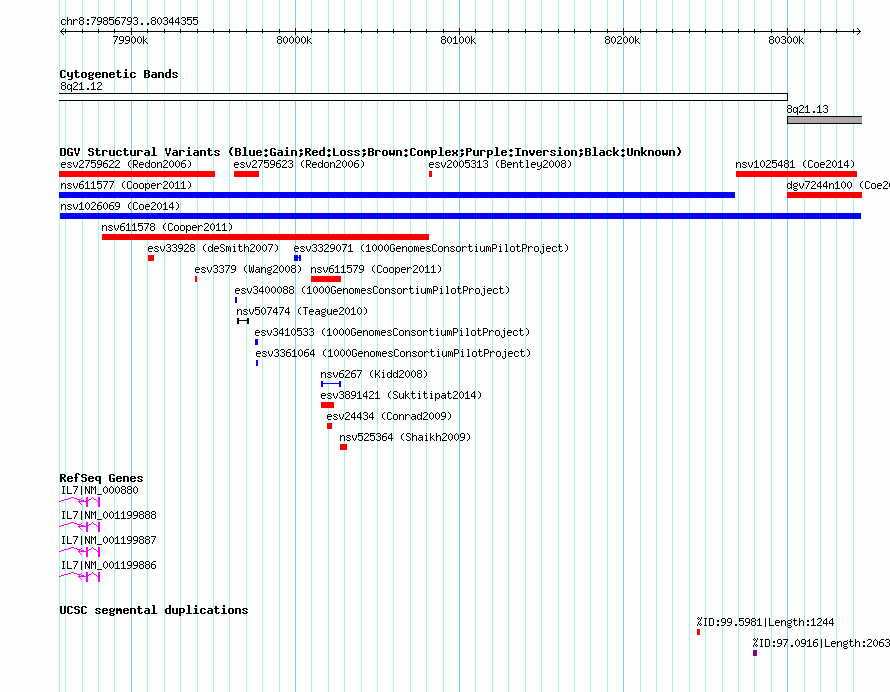Viewport: 890px width, 692px height.
Task: Open the esv24434 (Conrad2009) label
Action: pos(389,416)
